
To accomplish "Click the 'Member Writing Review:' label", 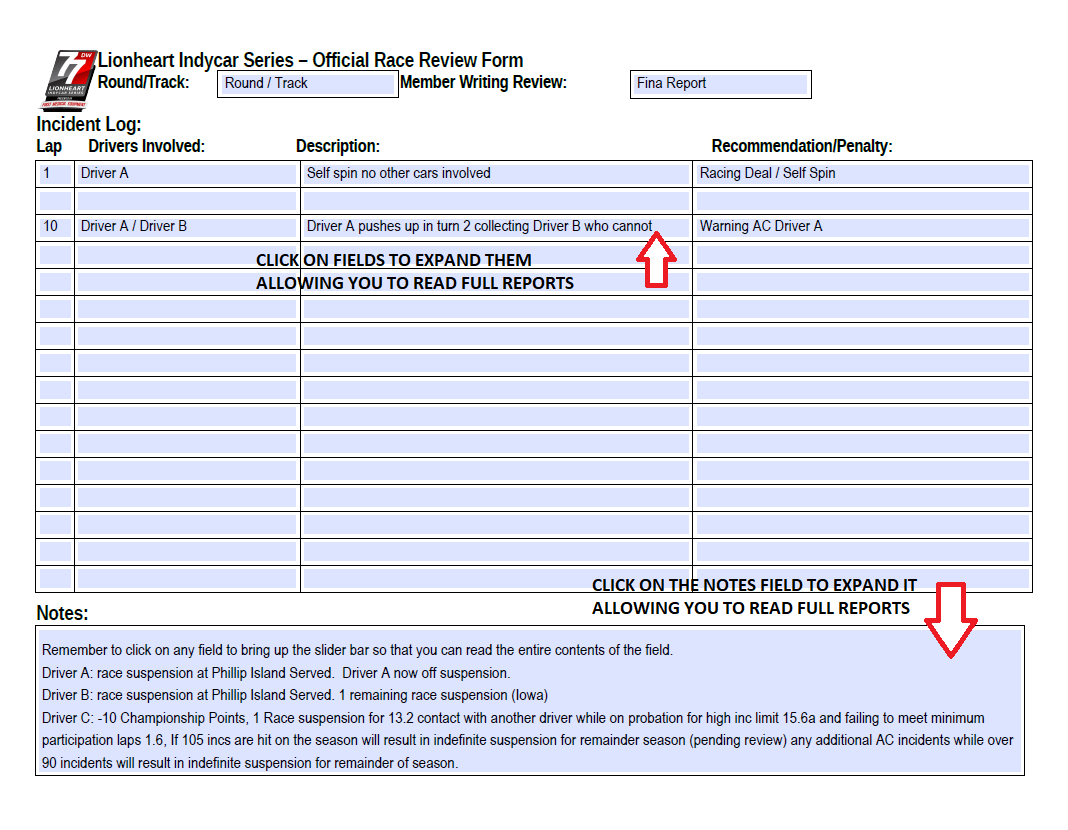I will [x=484, y=82].
